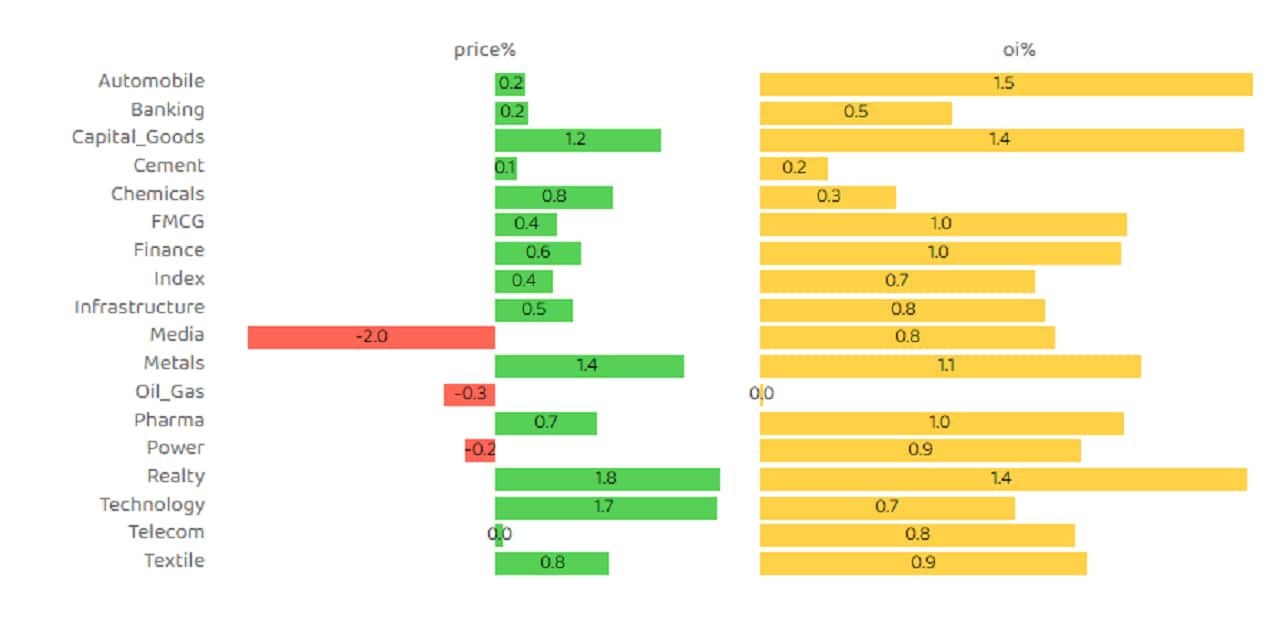Click the red Media price bar
This screenshot has height=634, width=1280.
(371, 338)
